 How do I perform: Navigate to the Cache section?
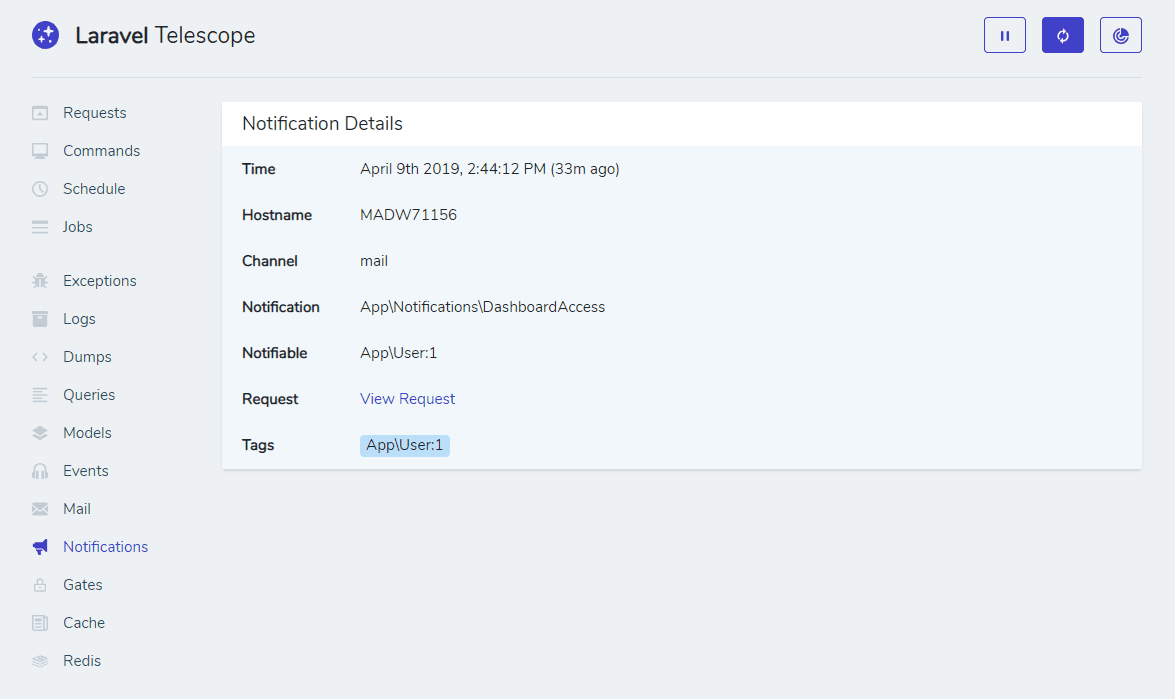tap(84, 622)
